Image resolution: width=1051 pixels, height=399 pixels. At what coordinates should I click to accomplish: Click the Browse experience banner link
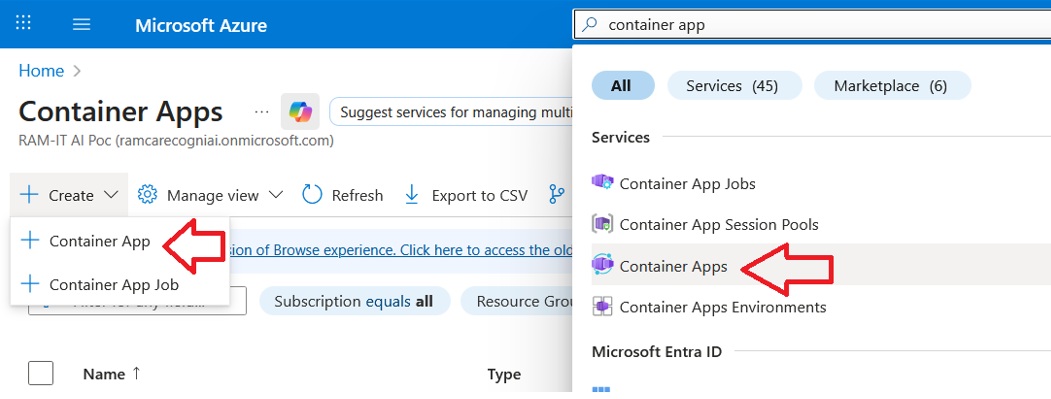pyautogui.click(x=401, y=250)
